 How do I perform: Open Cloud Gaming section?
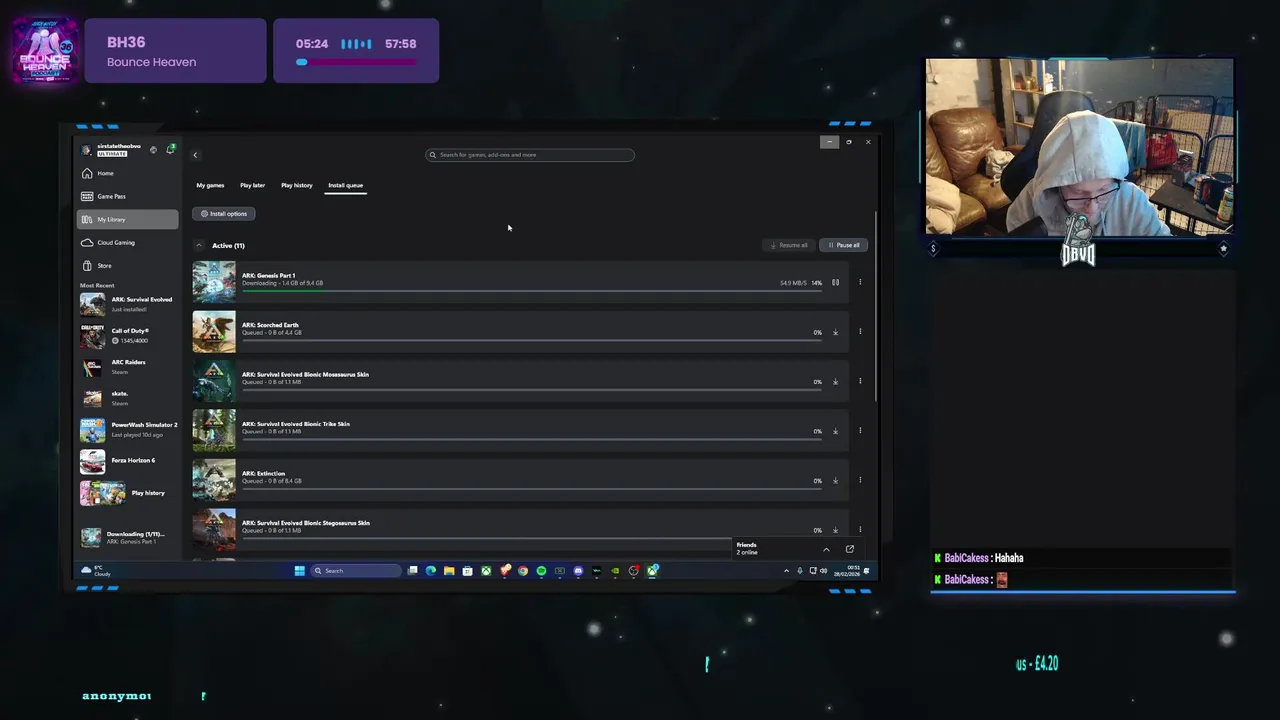[x=128, y=242]
